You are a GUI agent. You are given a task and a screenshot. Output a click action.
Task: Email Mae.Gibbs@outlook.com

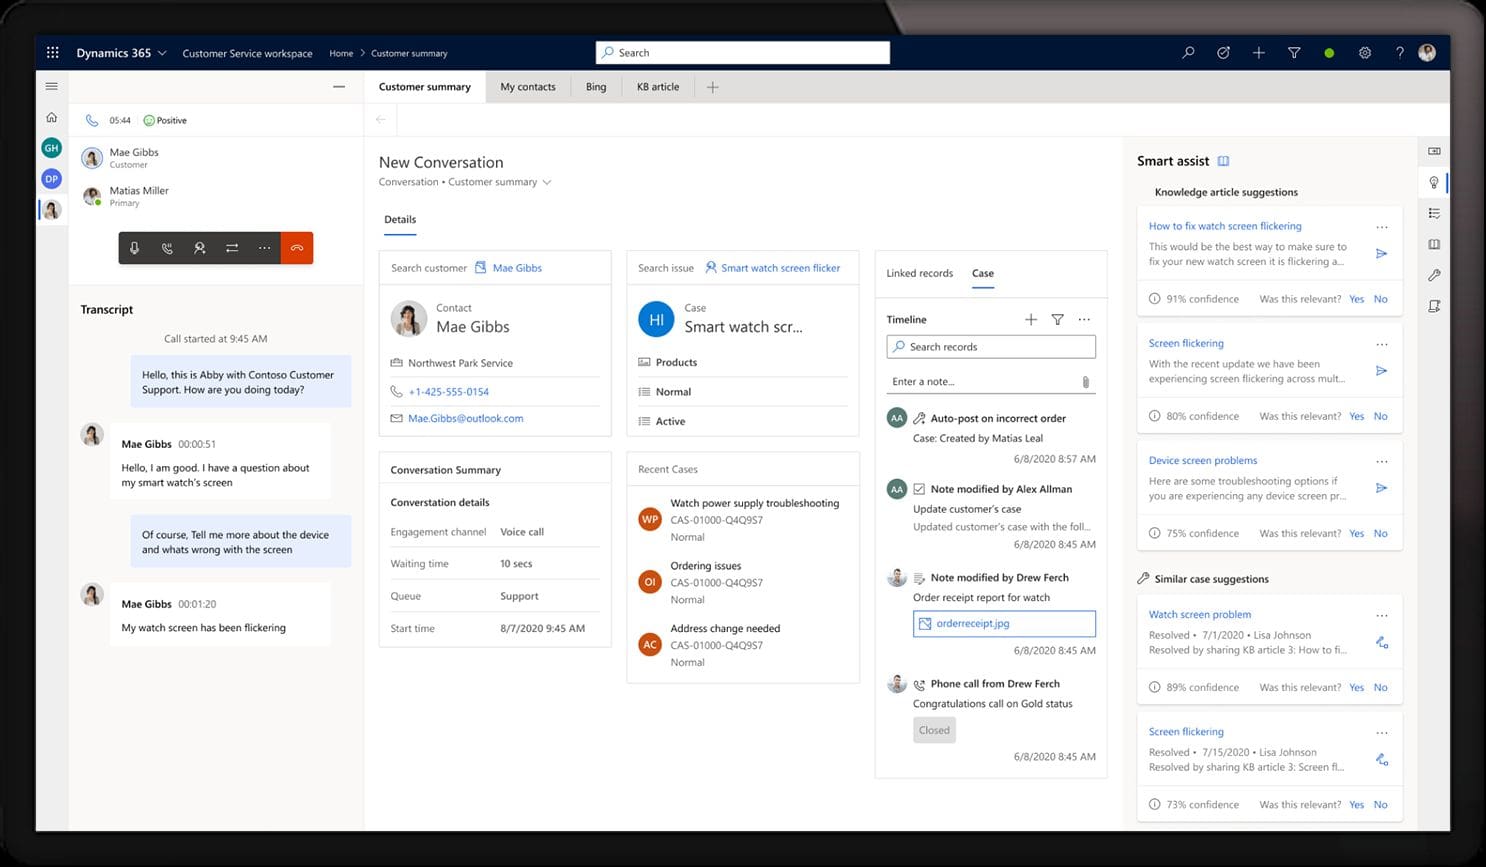coord(465,419)
